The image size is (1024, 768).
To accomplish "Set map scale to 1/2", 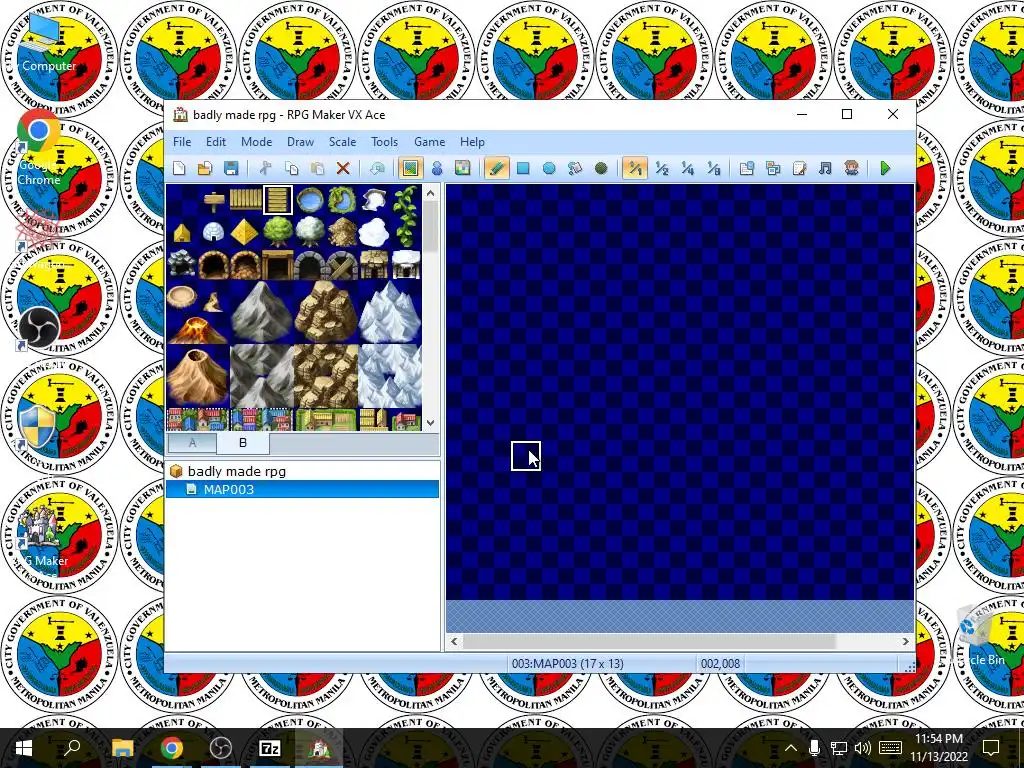I will pyautogui.click(x=662, y=168).
